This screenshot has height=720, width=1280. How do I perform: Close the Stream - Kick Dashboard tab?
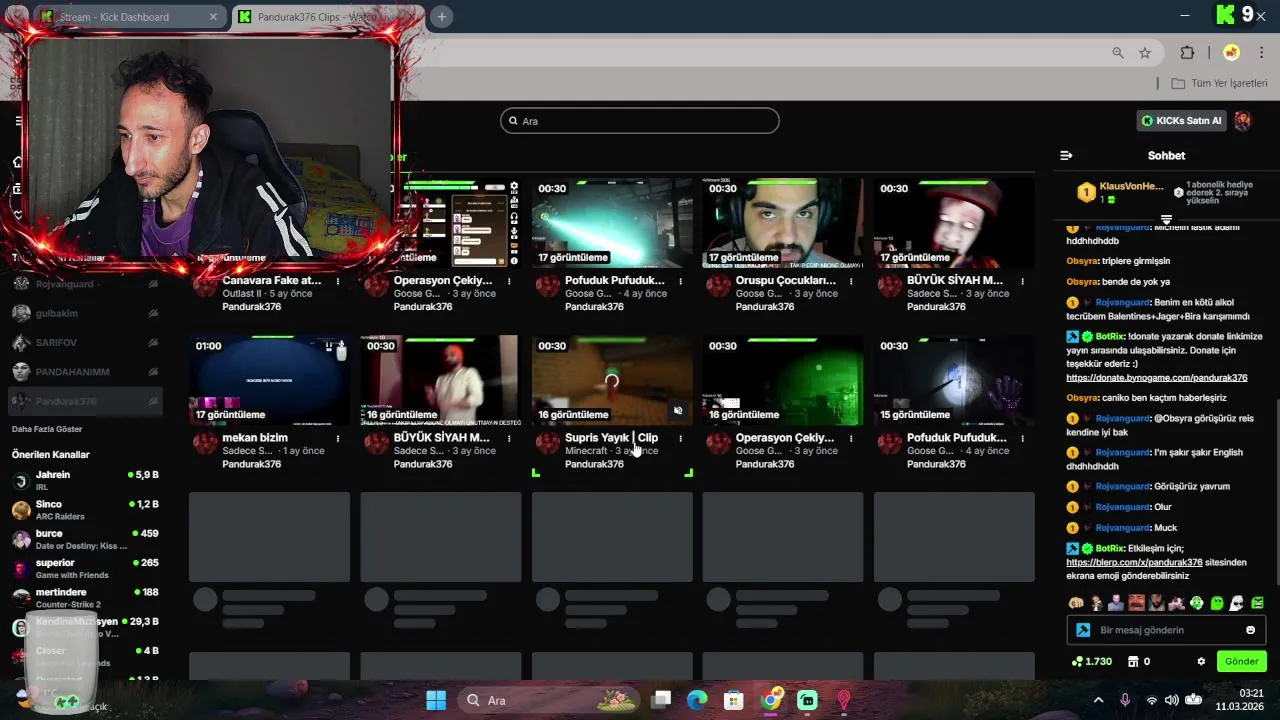tap(213, 17)
